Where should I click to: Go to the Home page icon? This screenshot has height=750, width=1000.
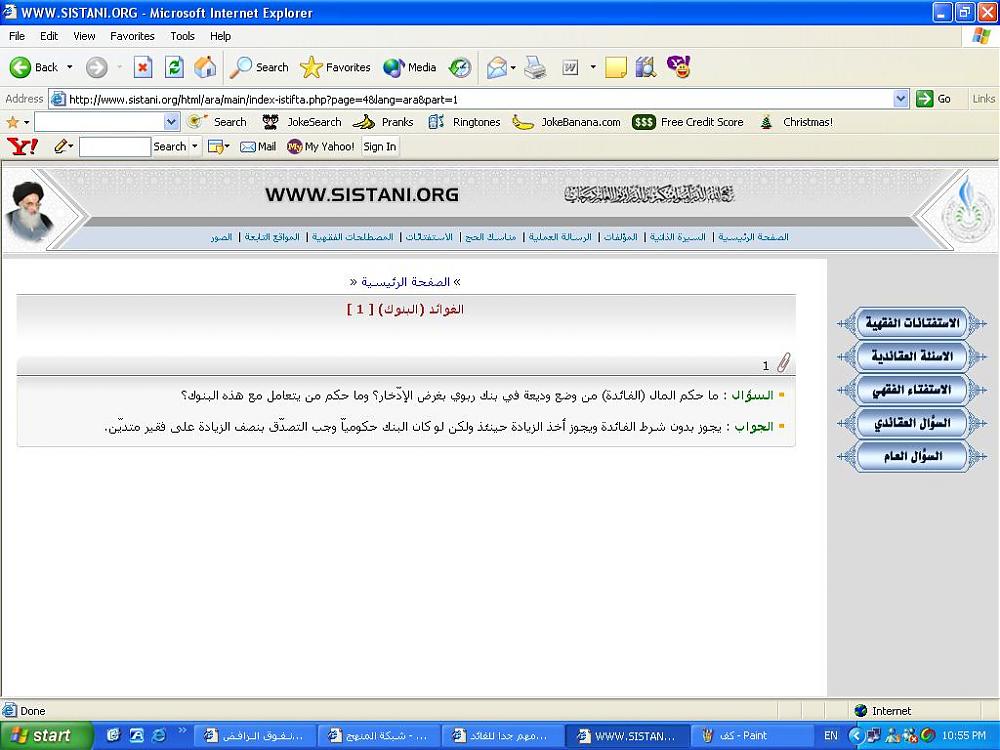205,67
